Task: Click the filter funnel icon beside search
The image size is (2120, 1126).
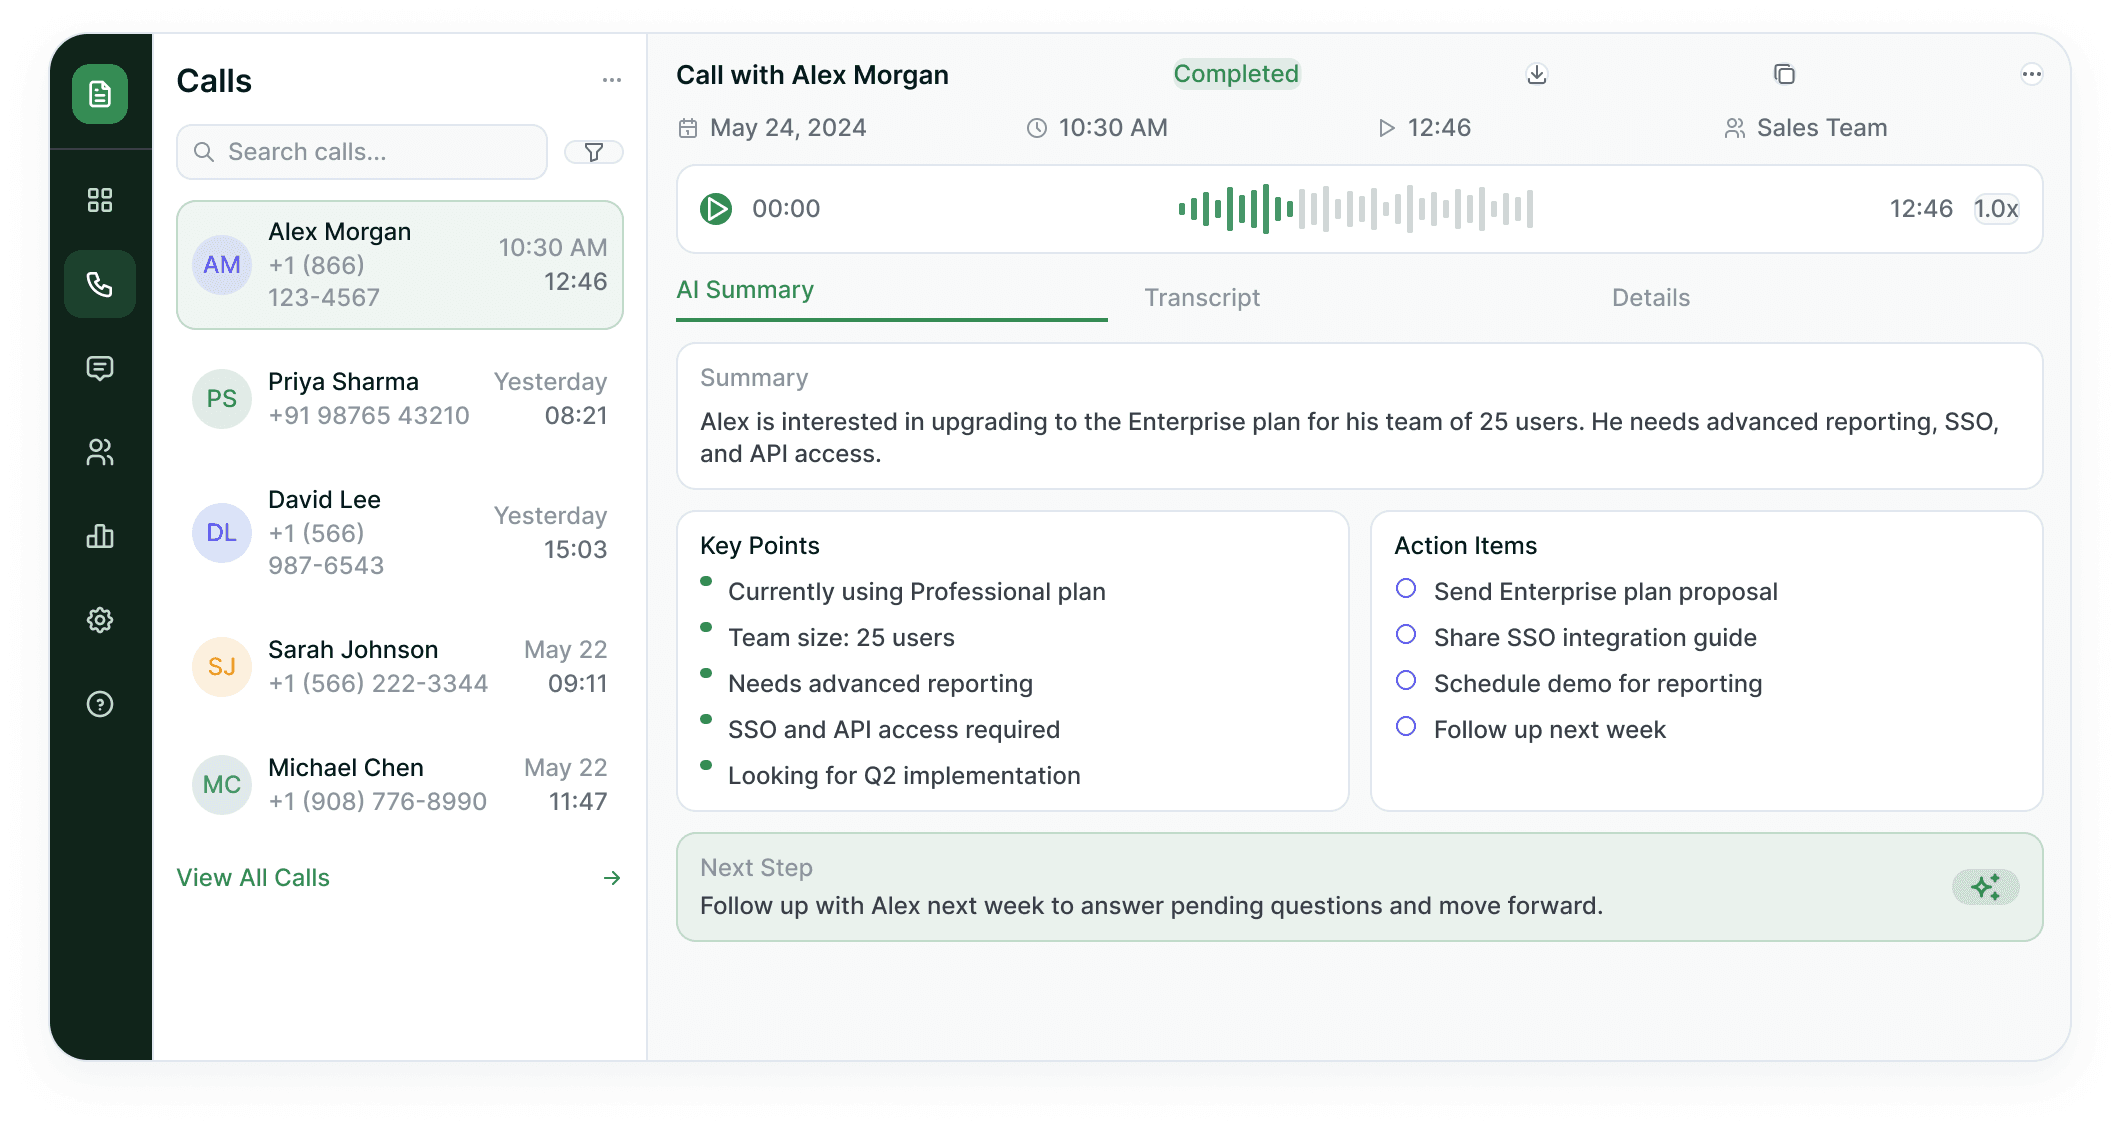Action: click(594, 152)
